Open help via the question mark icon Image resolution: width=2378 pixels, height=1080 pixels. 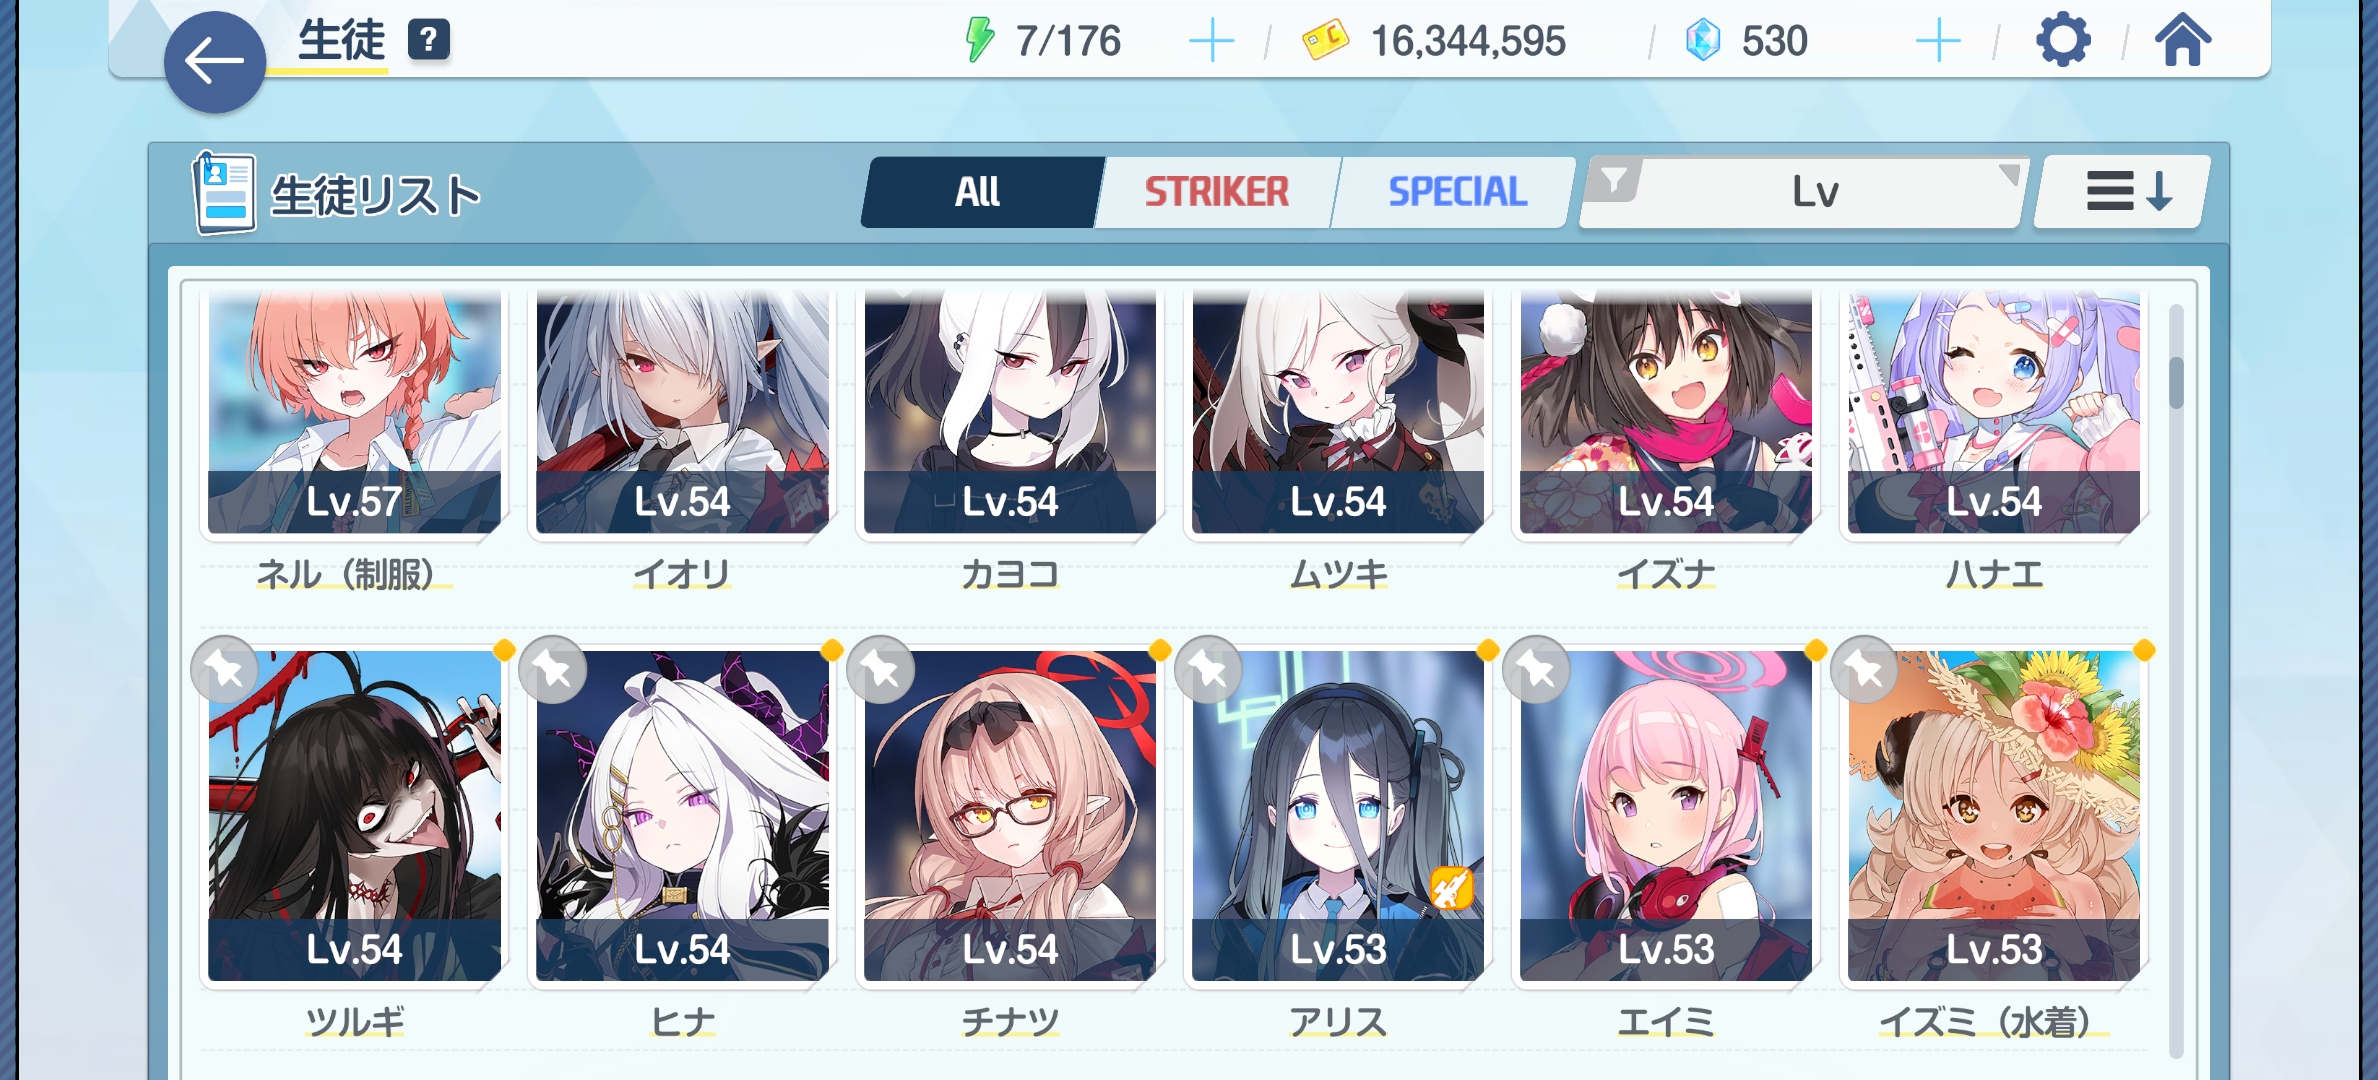coord(428,40)
